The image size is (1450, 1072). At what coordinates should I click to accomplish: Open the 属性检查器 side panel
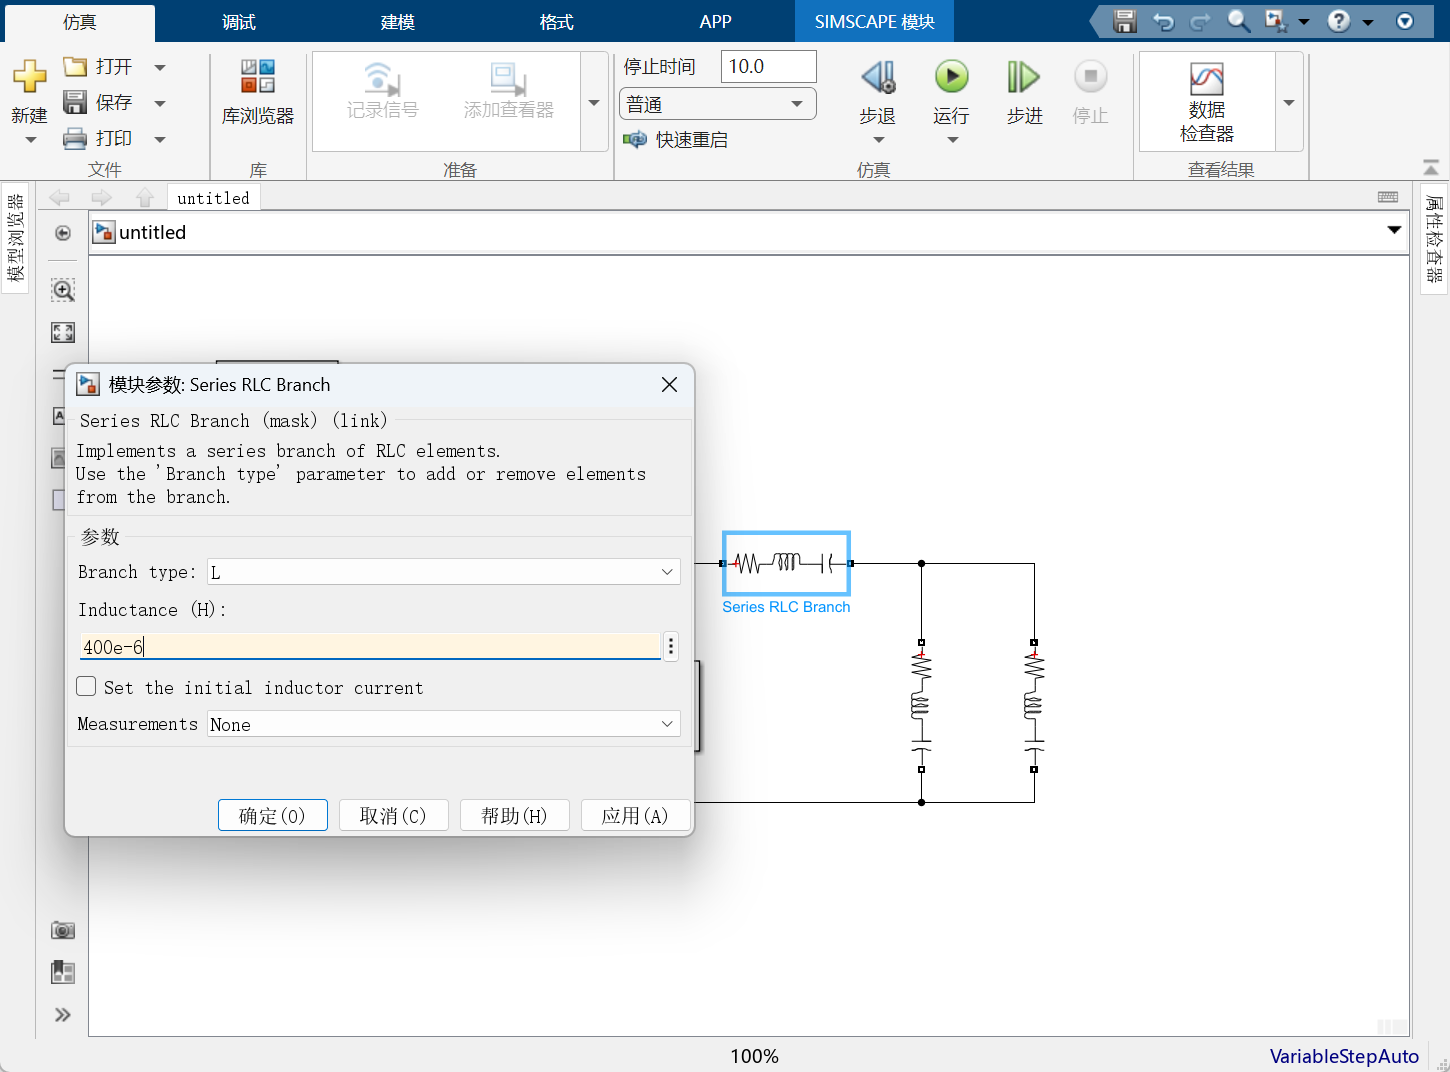[1435, 238]
